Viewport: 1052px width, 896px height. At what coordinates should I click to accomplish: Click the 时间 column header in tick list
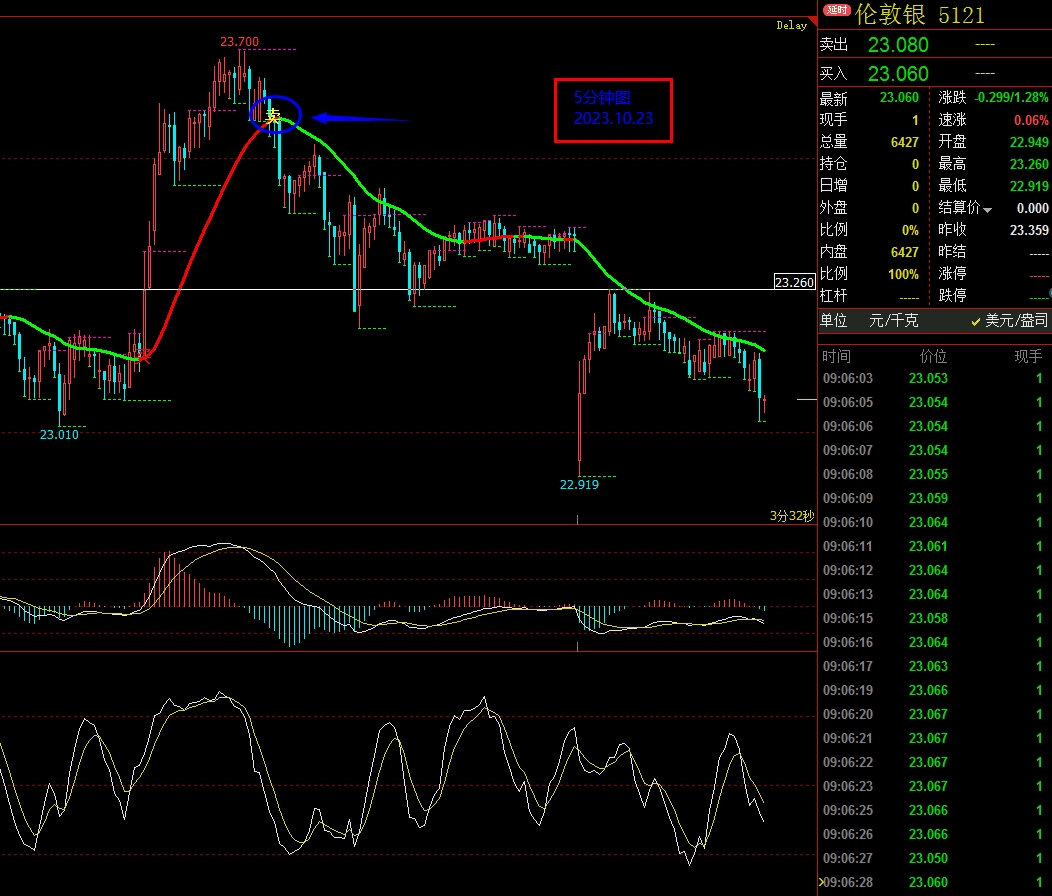coord(836,356)
